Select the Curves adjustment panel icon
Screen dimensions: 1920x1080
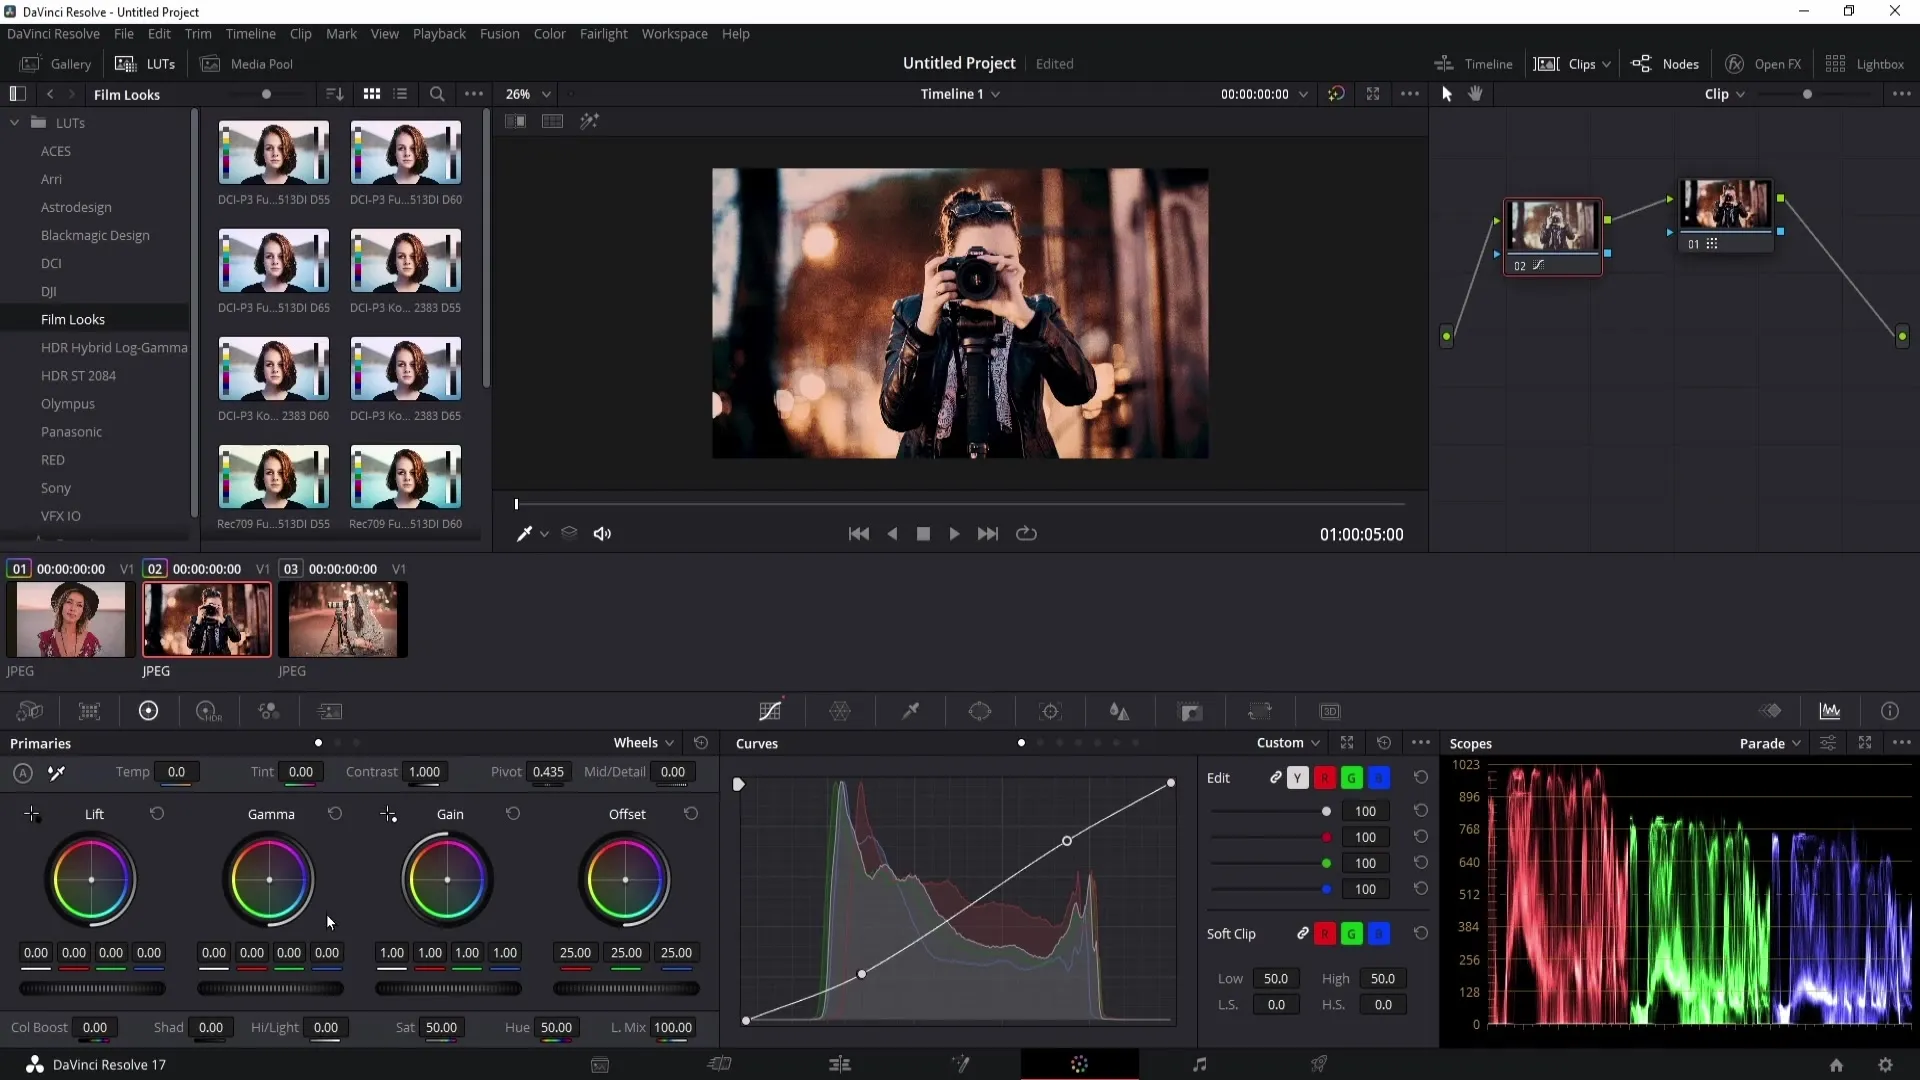click(769, 711)
